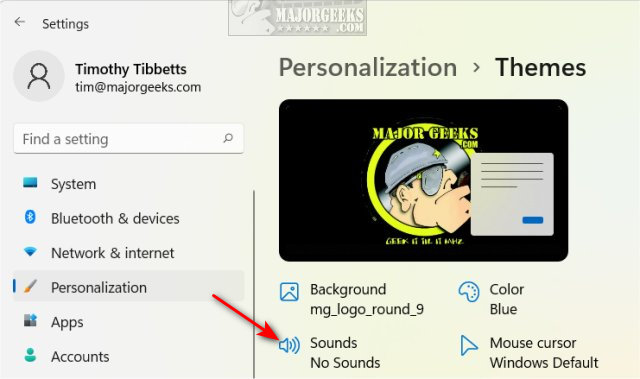Click the user profile avatar
Viewport: 640px width, 379px height.
(x=39, y=76)
